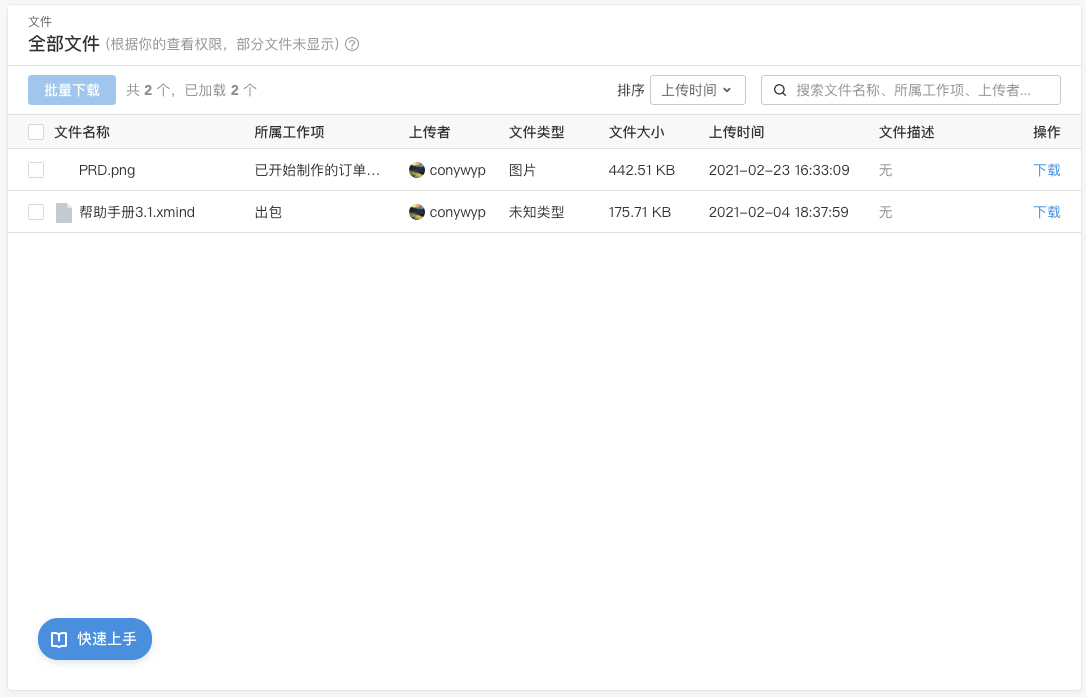
Task: Click the help question-mark icon beside 全部文件
Action: click(x=352, y=44)
